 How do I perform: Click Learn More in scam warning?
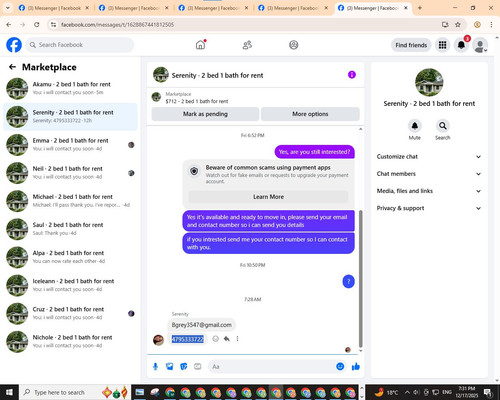[x=268, y=197]
